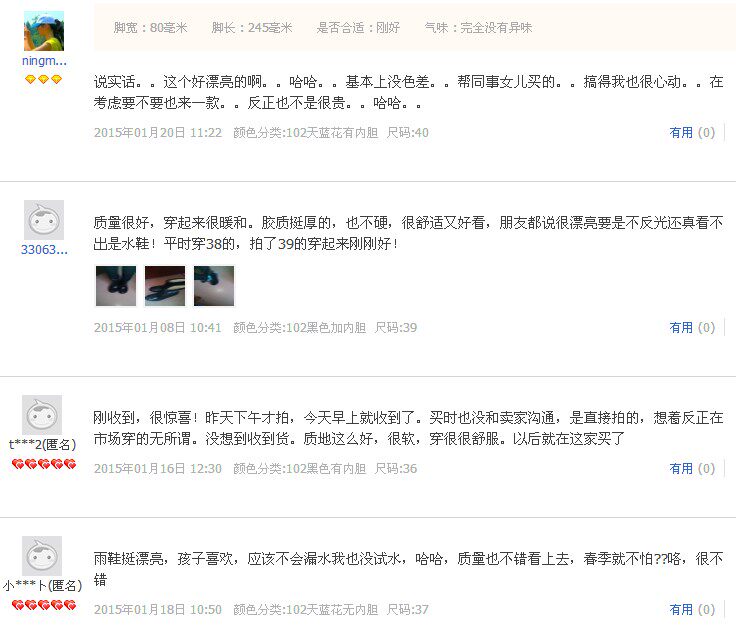Click the 小***卜(匿名) username text

43,585
